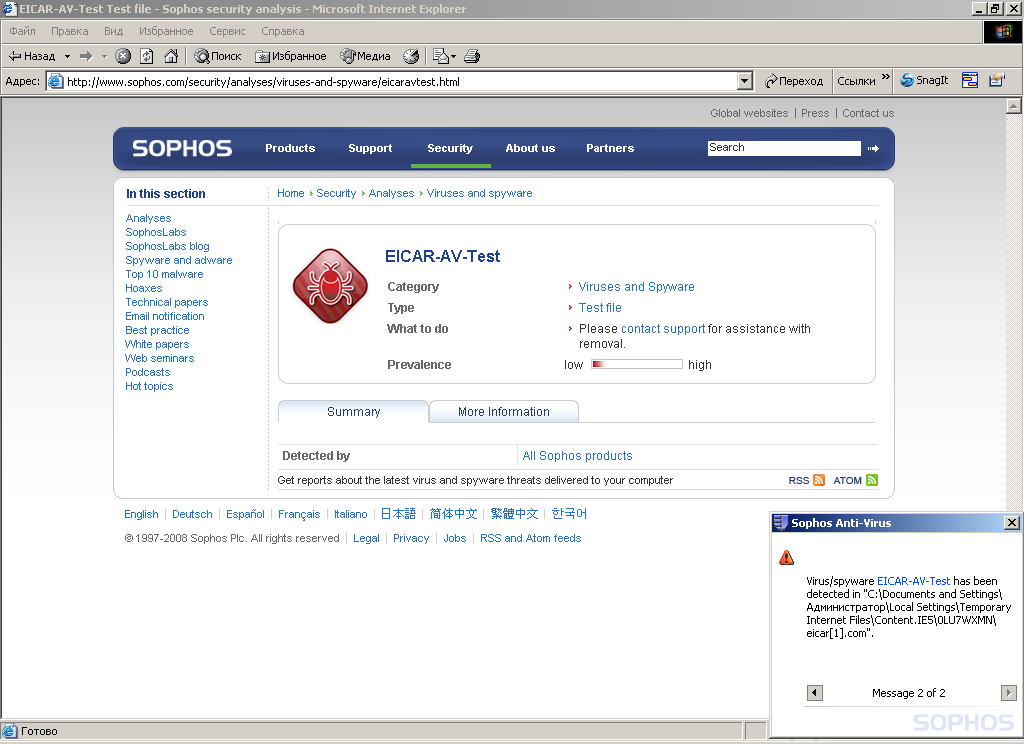Select the Summary tab

(353, 412)
